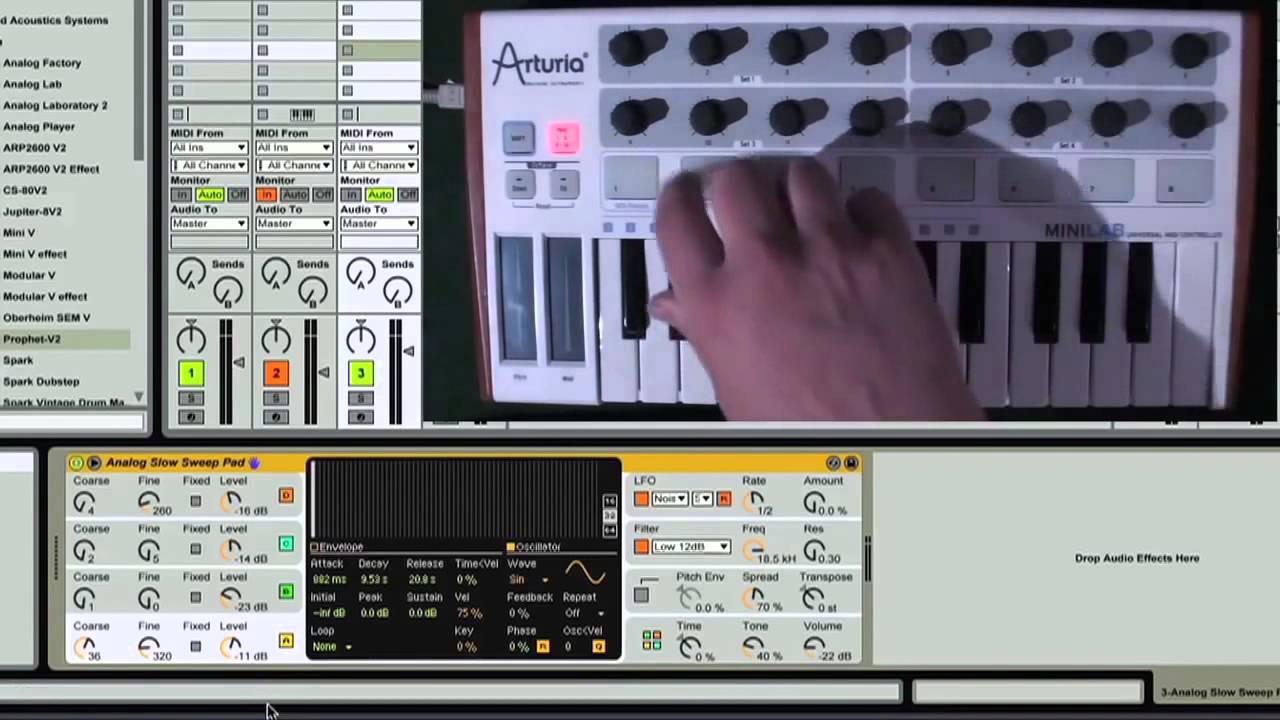The width and height of the screenshot is (1280, 720).
Task: Select oscillator D button
Action: (x=286, y=496)
